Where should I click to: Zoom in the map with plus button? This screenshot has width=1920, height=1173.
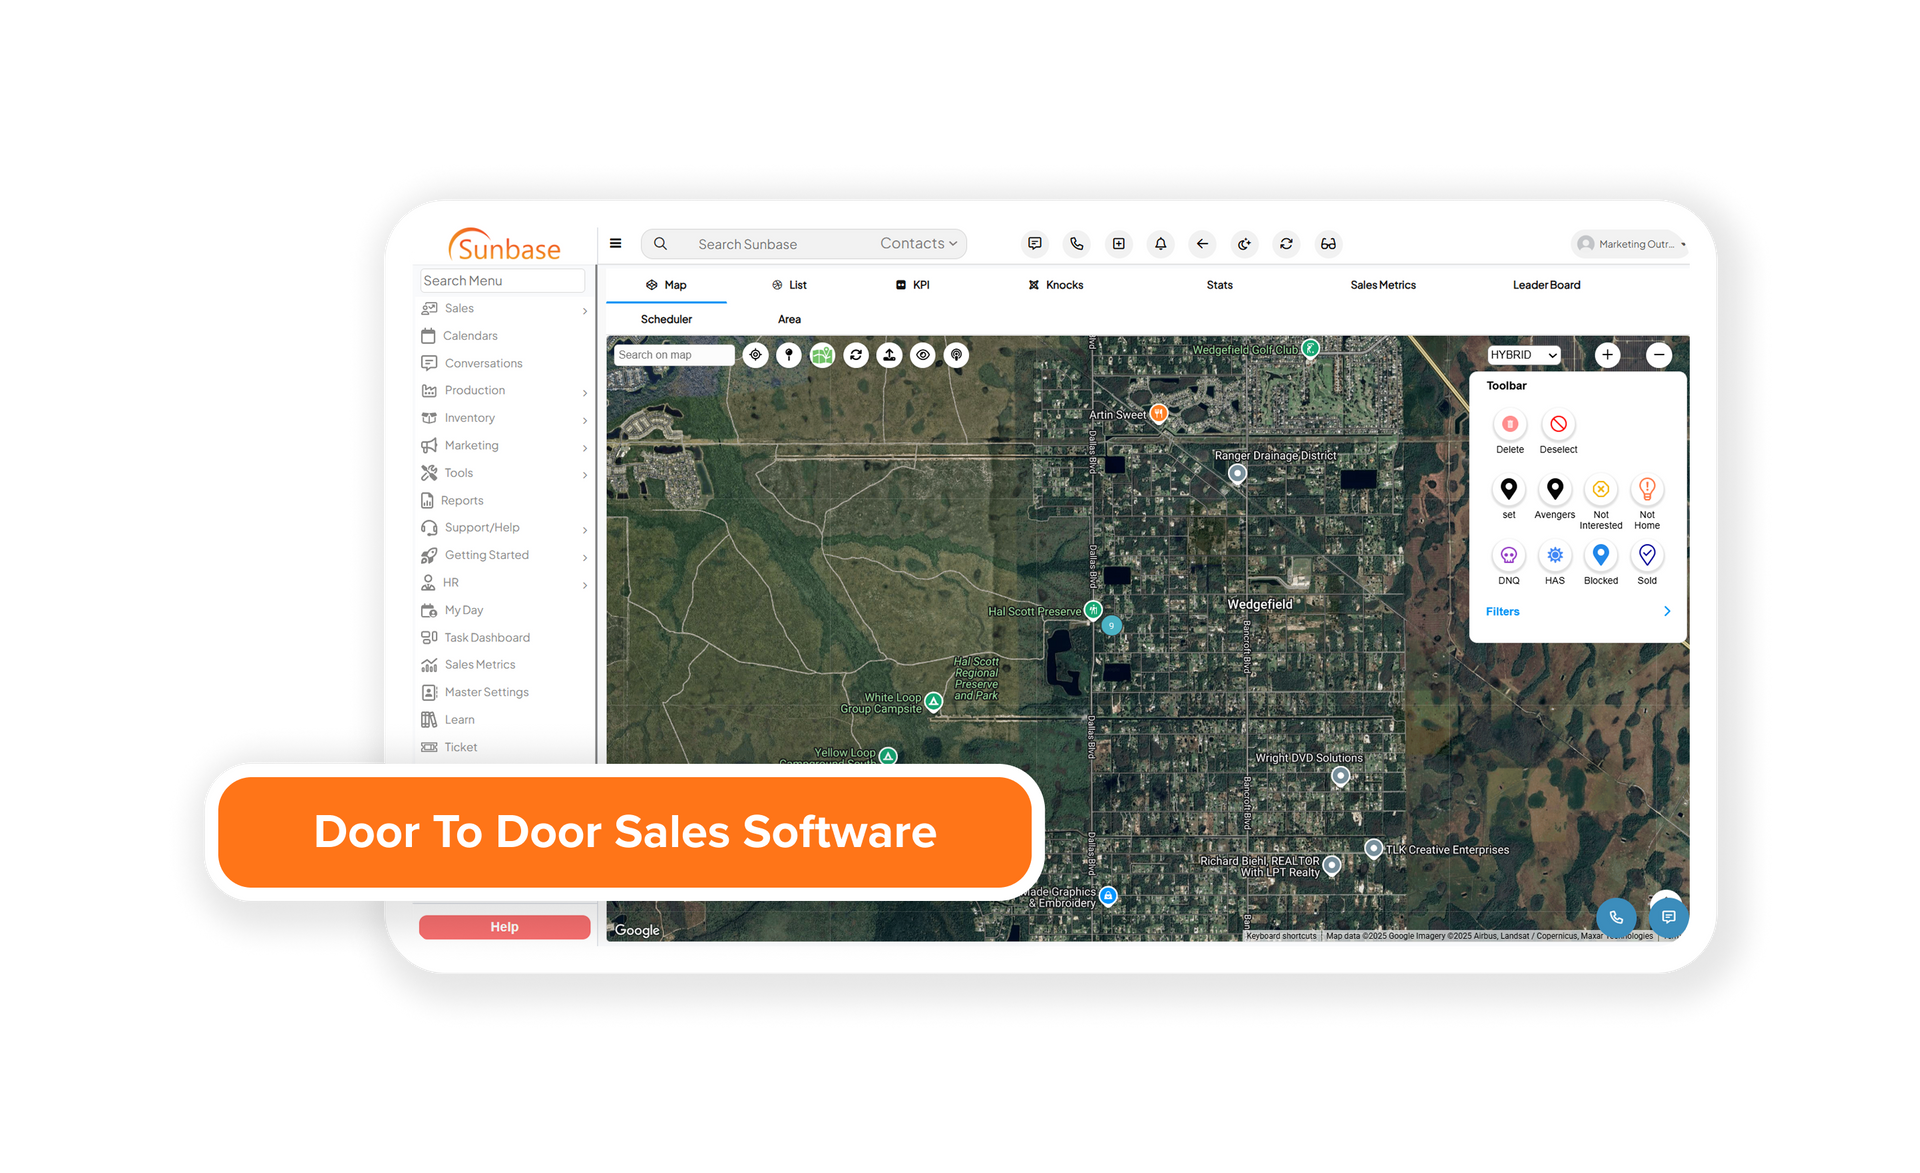pos(1607,355)
